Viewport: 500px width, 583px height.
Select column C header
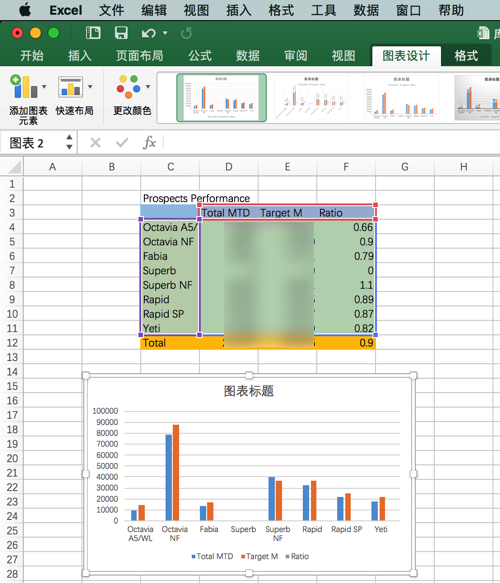coord(170,167)
